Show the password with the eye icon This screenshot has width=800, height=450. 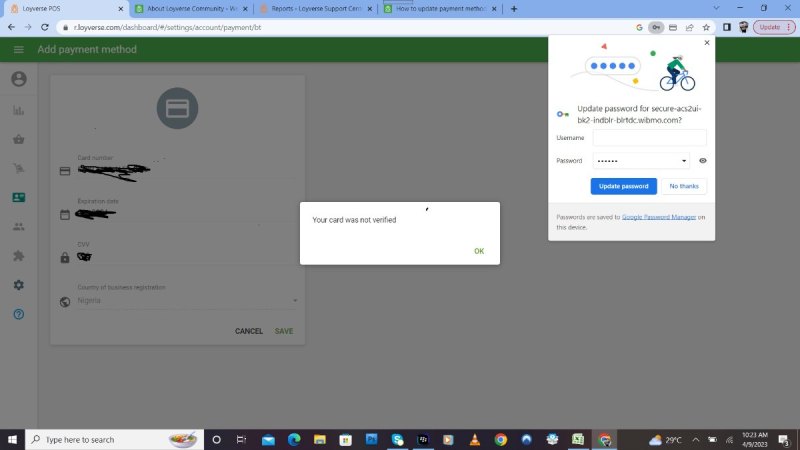(x=703, y=160)
